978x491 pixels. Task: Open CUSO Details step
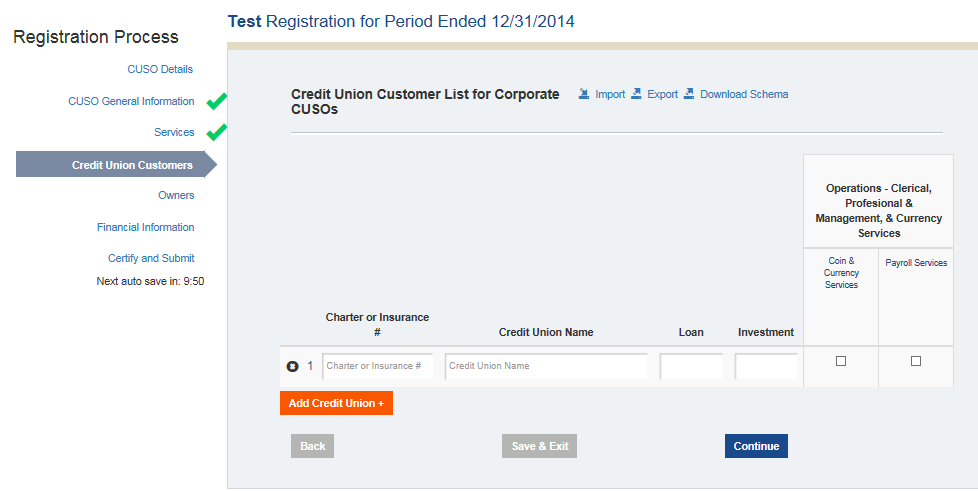click(x=160, y=69)
